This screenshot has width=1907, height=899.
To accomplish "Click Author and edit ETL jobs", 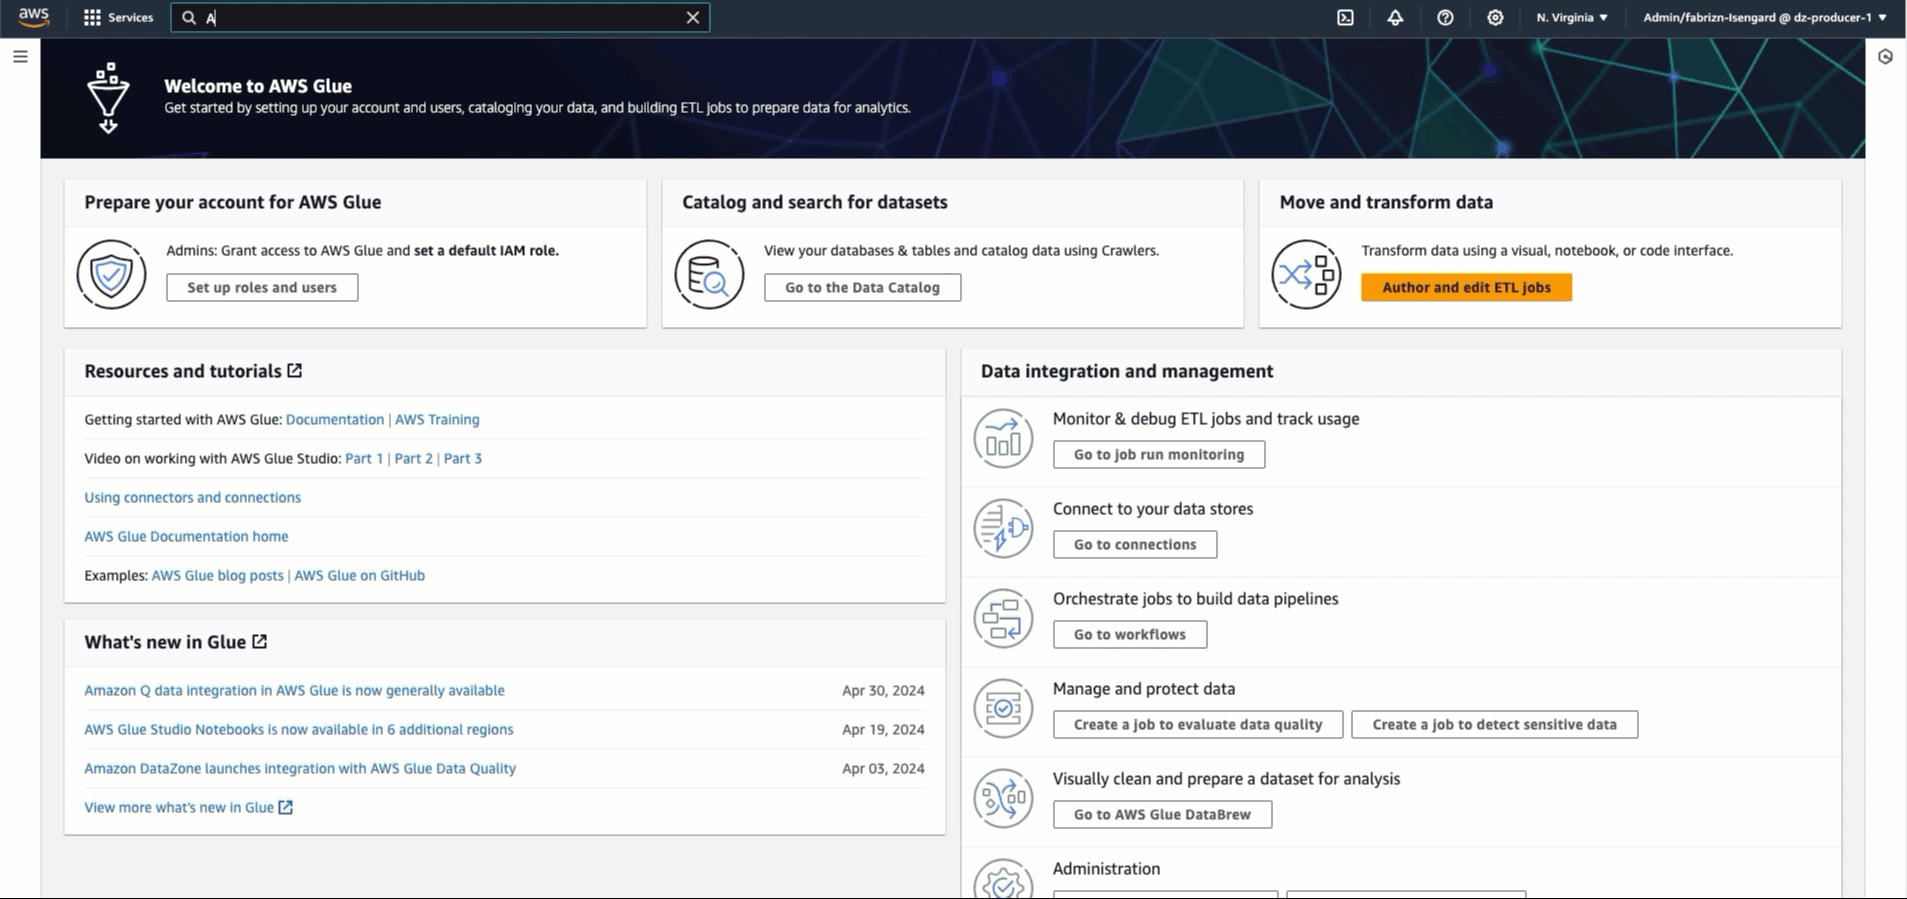I will 1465,287.
